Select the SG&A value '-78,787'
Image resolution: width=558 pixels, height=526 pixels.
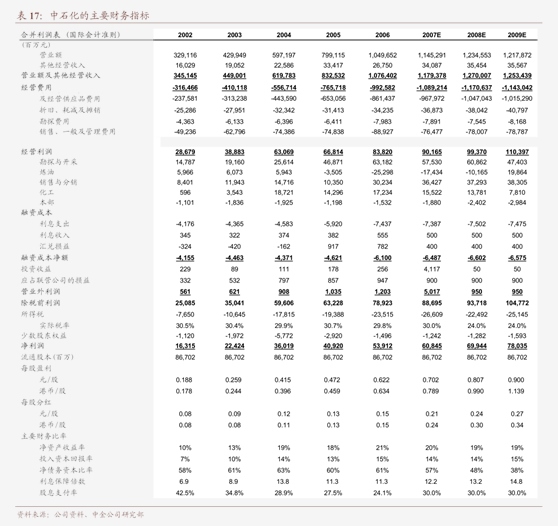(x=517, y=132)
